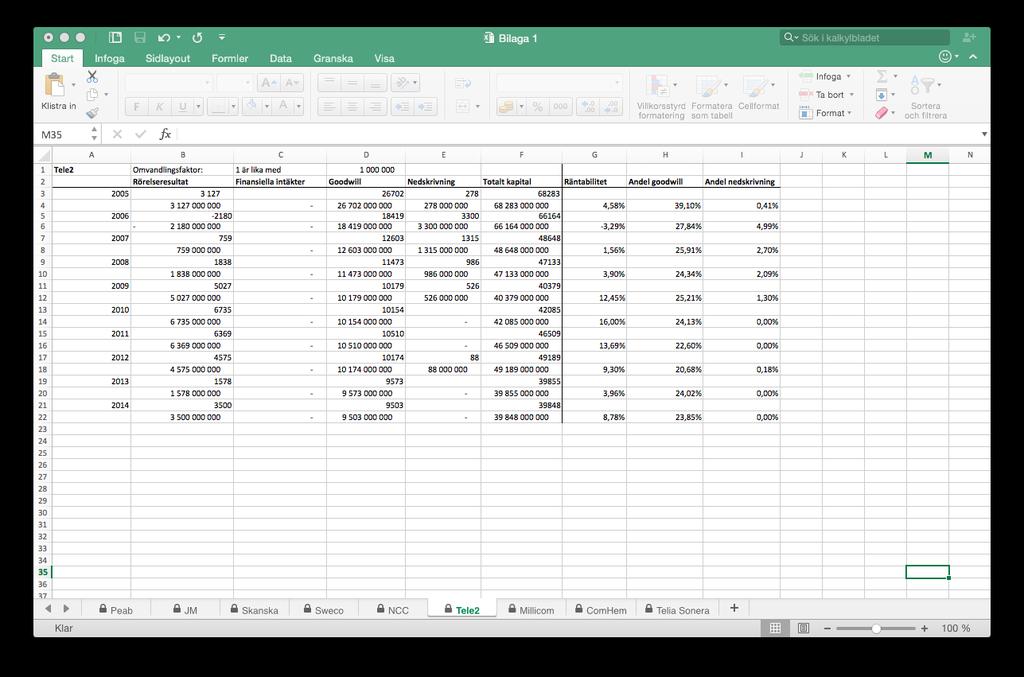Toggle bold F button
The image size is (1024, 677).
point(136,106)
